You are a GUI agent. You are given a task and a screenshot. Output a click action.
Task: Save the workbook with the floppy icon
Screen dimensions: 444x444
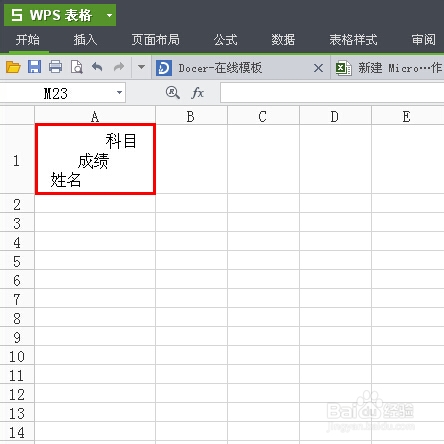(34, 67)
